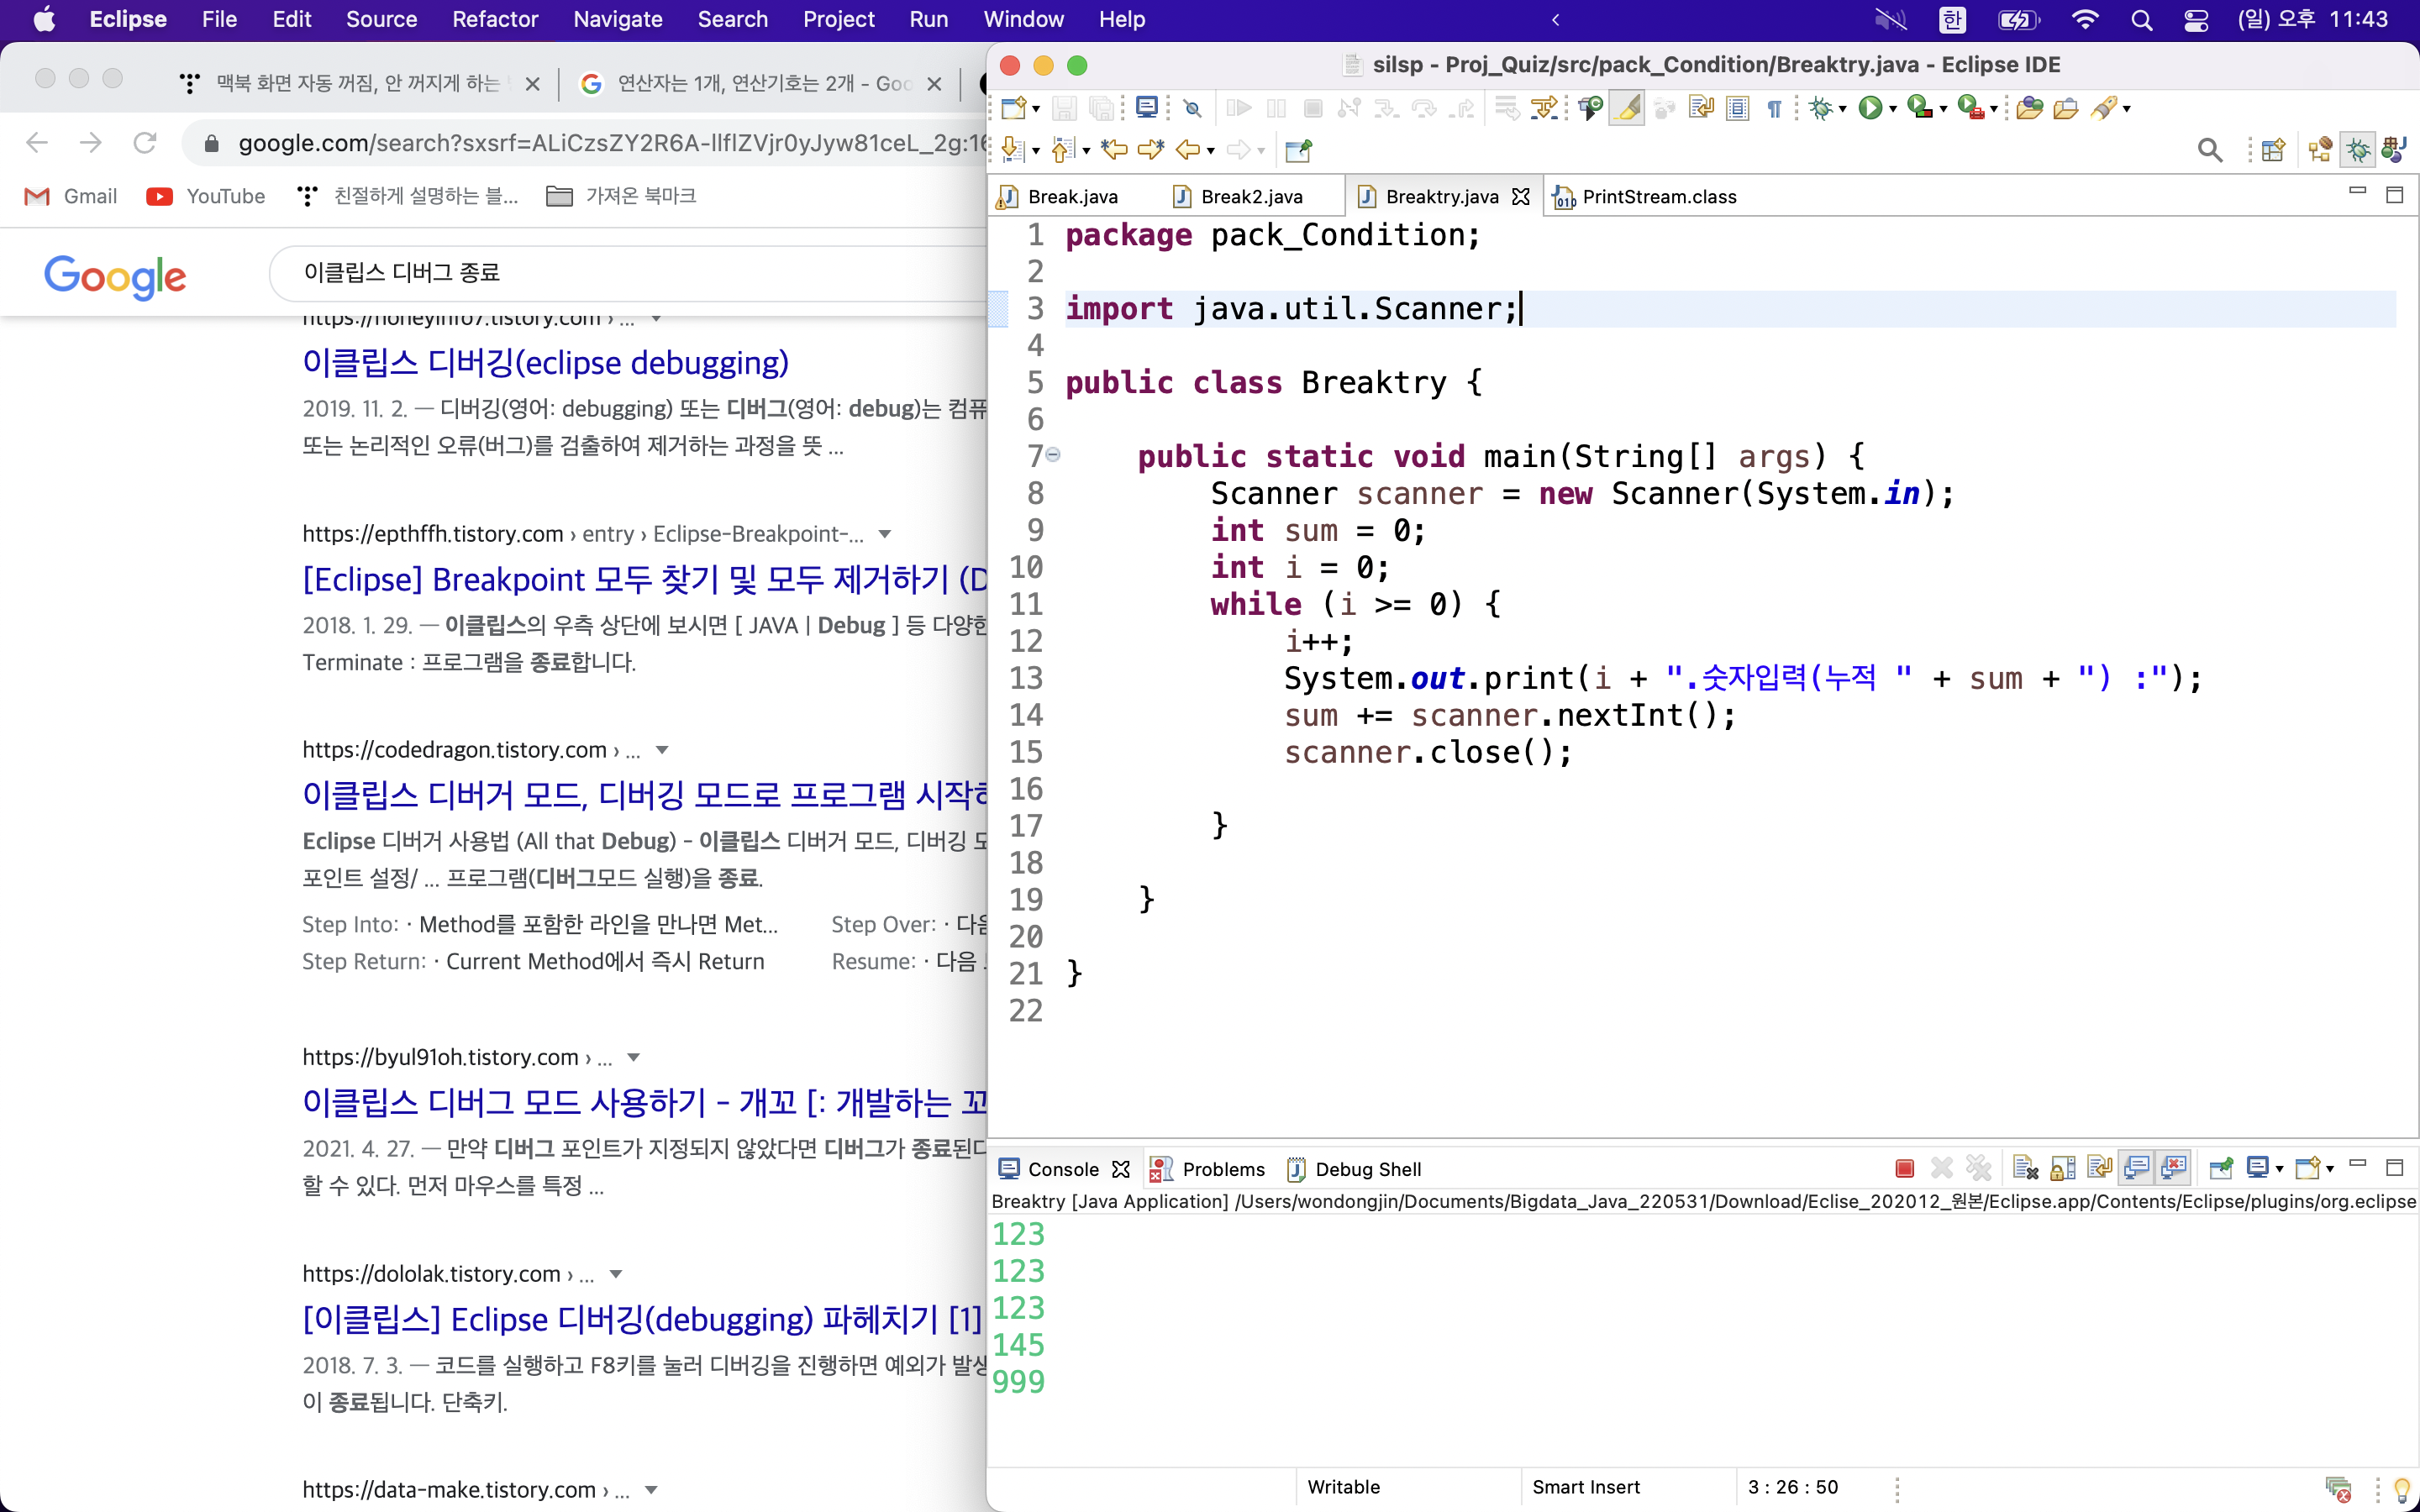Click the Google search input field
The width and height of the screenshot is (2420, 1512).
[630, 273]
